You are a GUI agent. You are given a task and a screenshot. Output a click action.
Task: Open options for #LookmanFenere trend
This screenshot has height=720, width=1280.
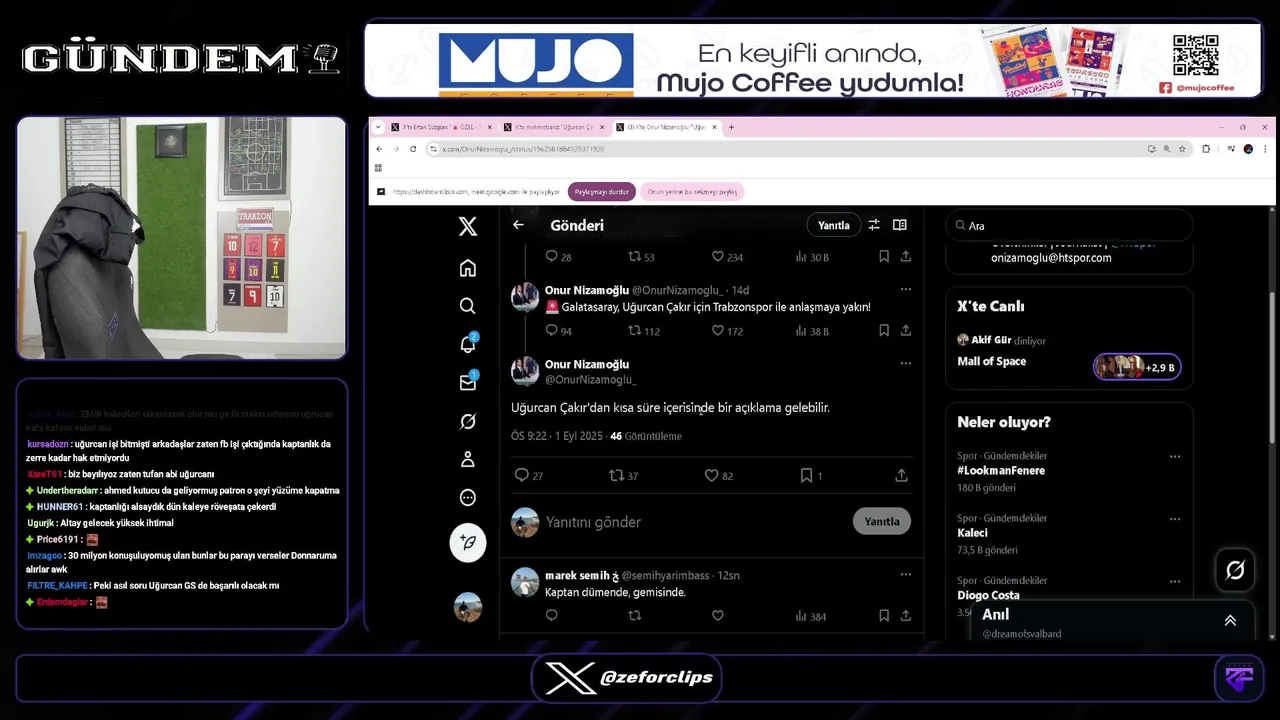click(x=1175, y=456)
